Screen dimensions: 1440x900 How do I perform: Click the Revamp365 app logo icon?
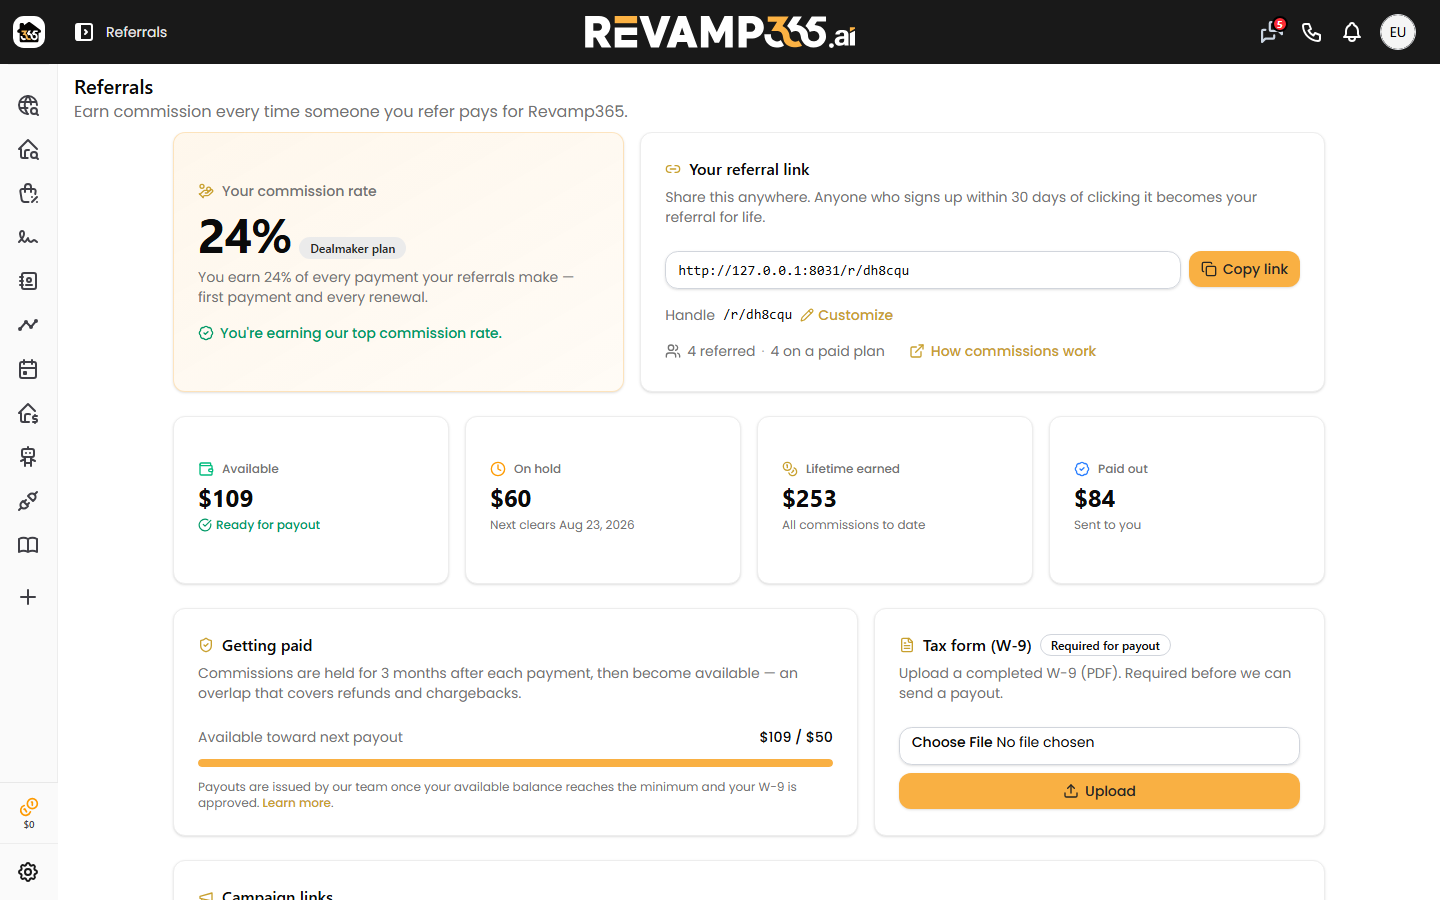click(29, 32)
